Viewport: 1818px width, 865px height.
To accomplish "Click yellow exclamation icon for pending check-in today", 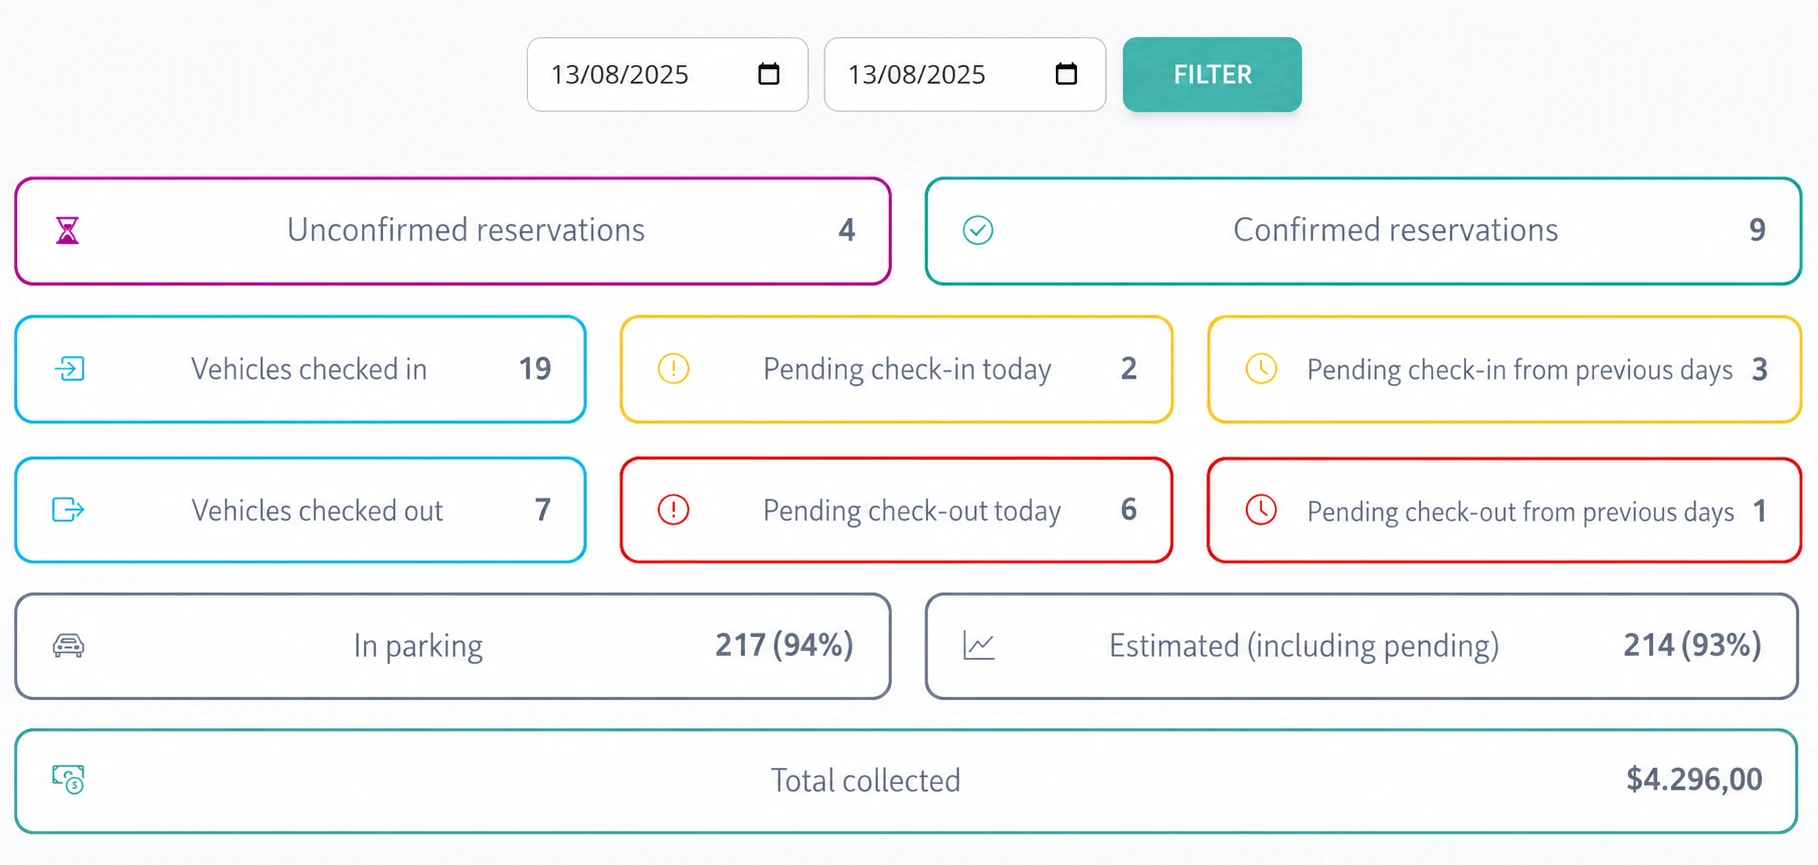I will tap(674, 369).
